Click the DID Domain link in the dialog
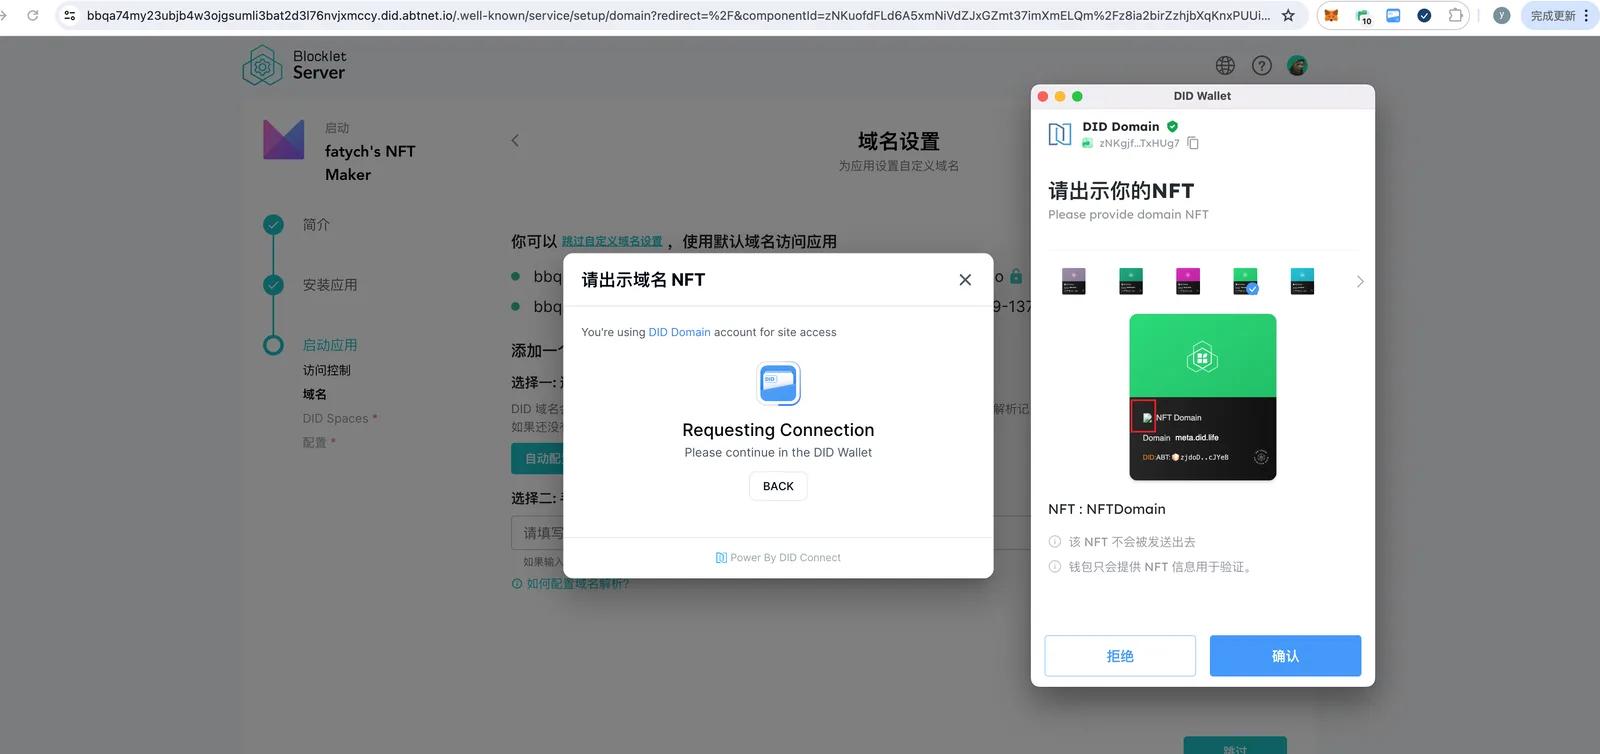Viewport: 1600px width, 754px height. (x=680, y=332)
